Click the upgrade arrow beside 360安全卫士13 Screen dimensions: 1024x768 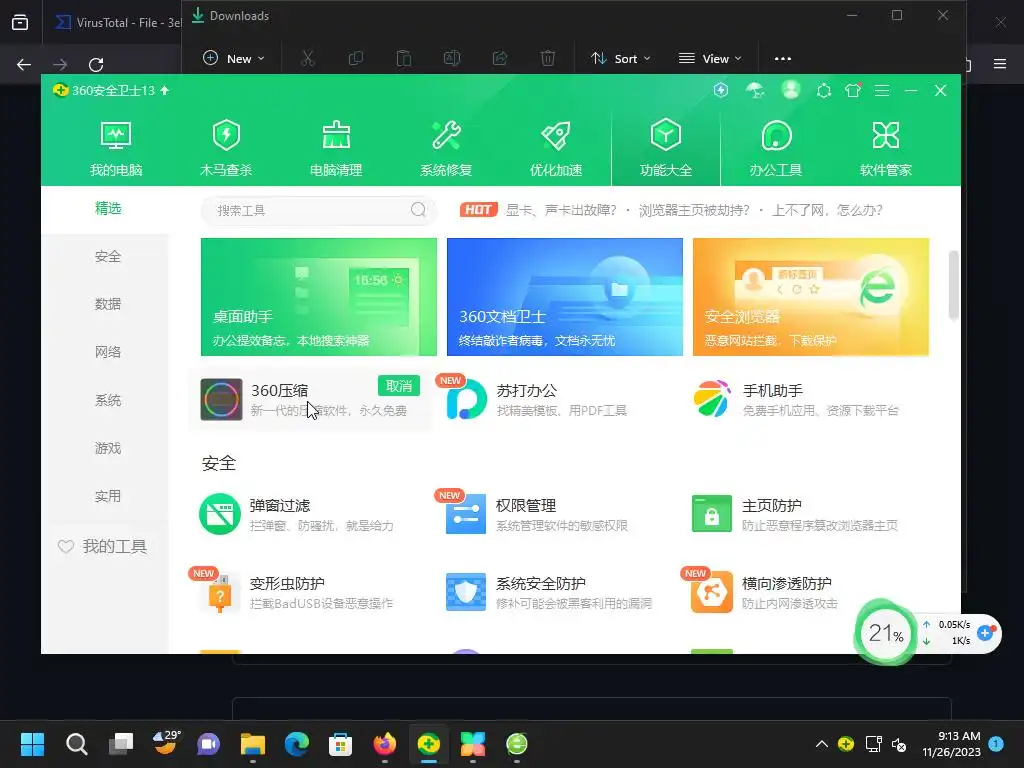(165, 90)
